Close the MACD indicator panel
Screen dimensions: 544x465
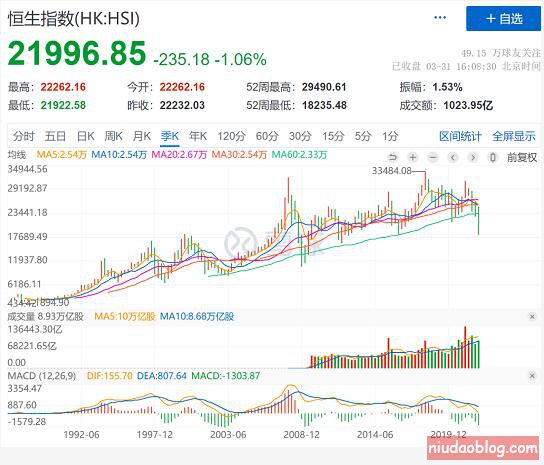(532, 376)
